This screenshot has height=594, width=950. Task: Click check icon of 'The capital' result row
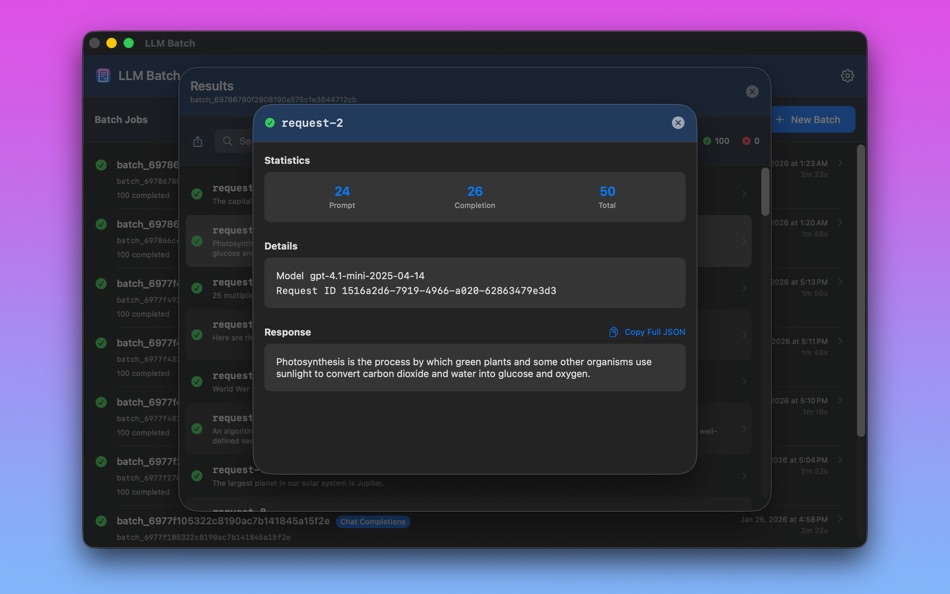(x=197, y=194)
